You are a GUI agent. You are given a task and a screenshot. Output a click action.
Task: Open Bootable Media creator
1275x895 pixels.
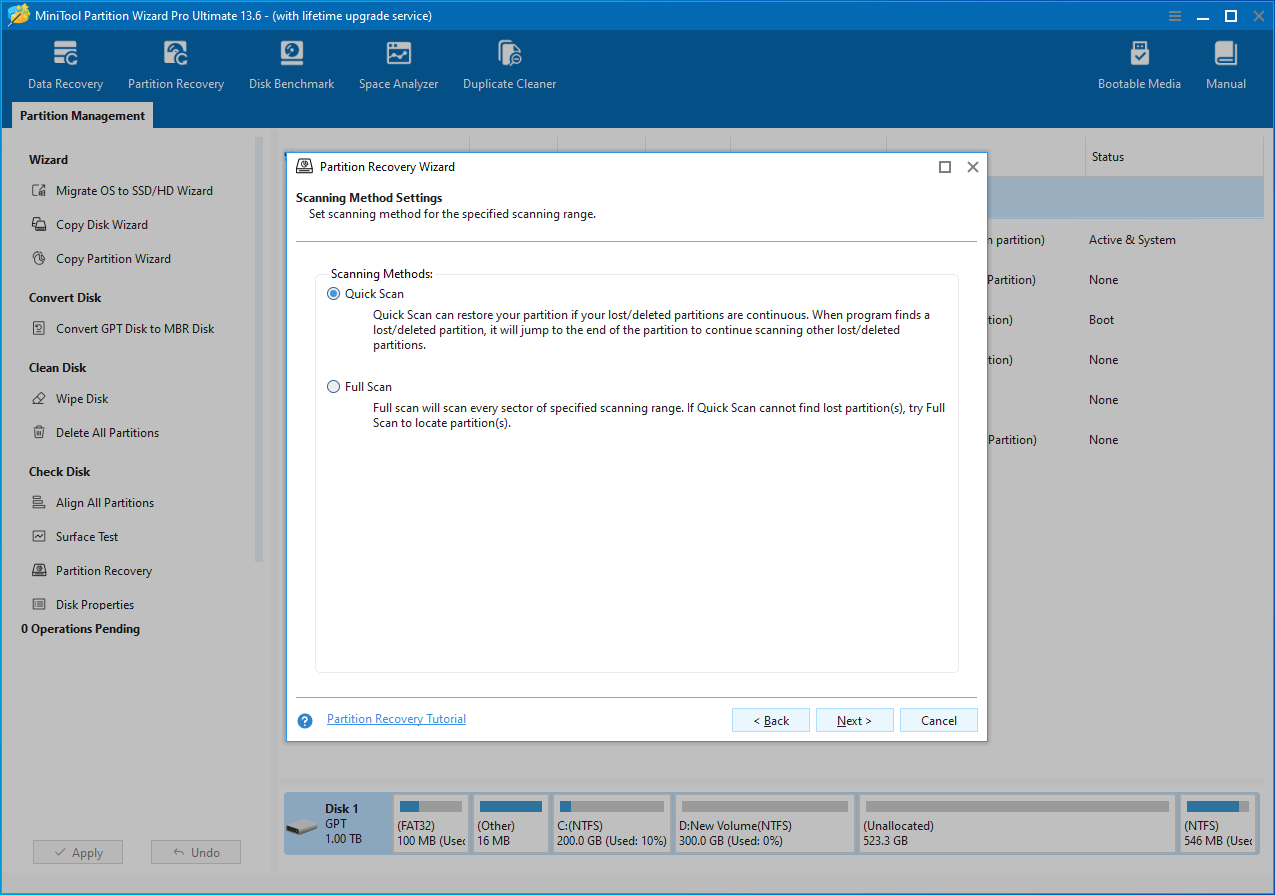pos(1139,62)
